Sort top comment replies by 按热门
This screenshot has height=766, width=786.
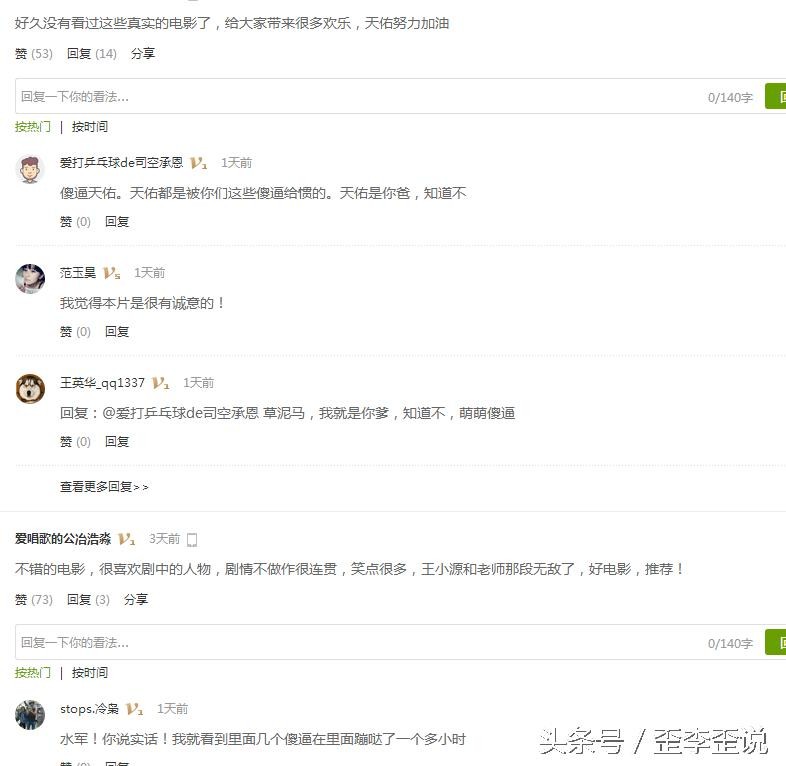33,127
